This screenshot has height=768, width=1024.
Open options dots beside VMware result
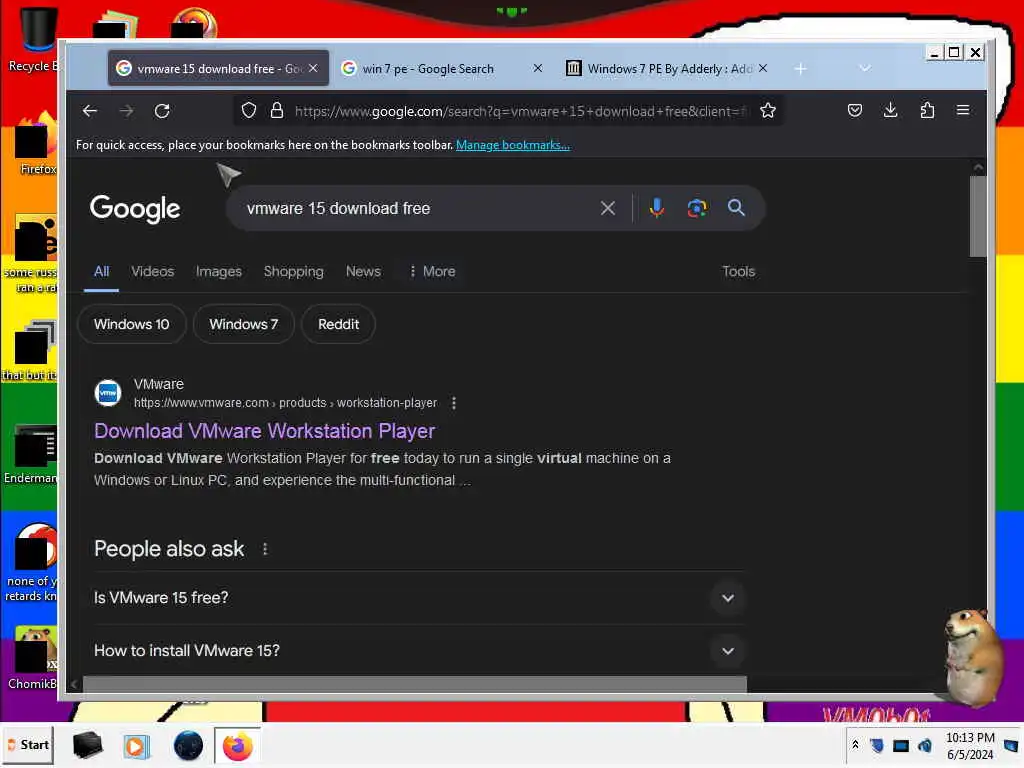454,403
